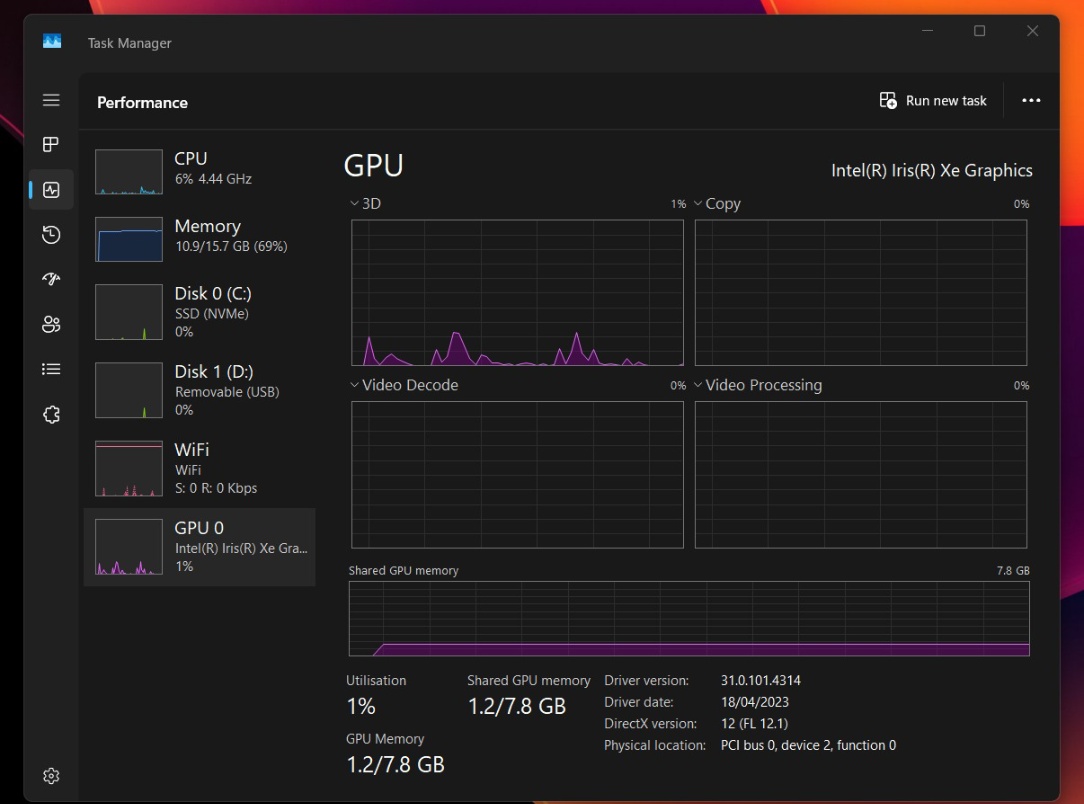This screenshot has width=1084, height=804.
Task: Select Disk 1 (D:) removable drive
Action: [x=199, y=390]
